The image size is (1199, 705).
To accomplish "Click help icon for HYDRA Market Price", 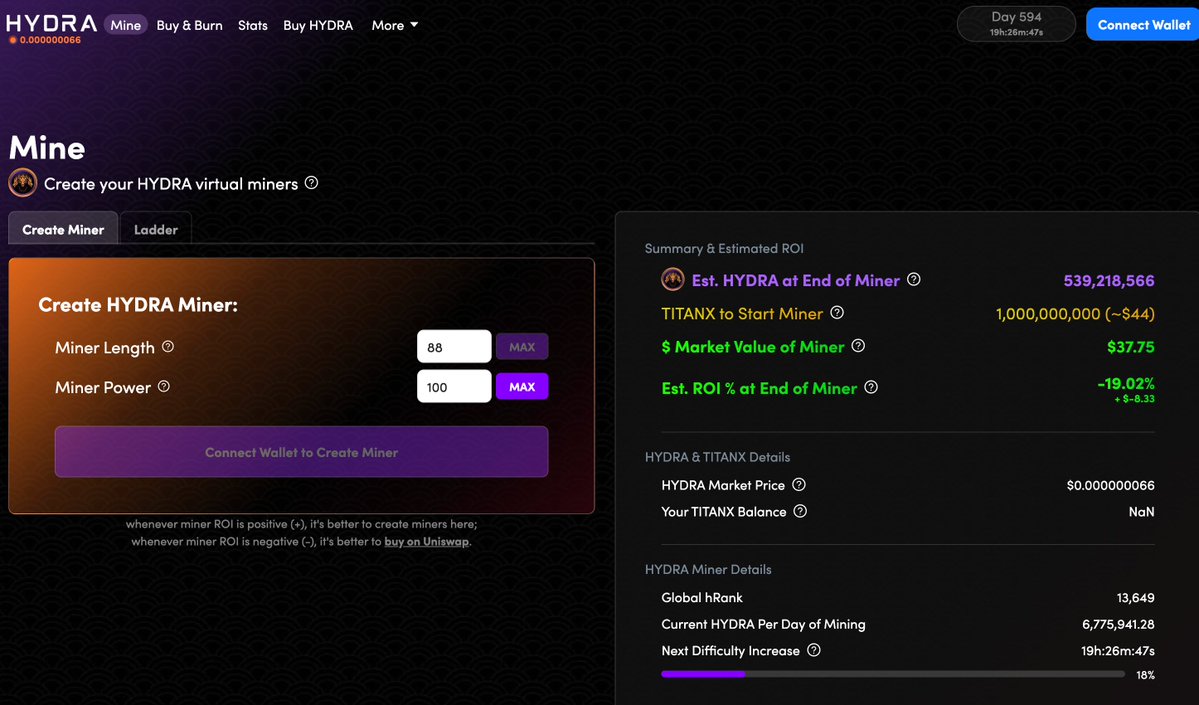I will (799, 484).
